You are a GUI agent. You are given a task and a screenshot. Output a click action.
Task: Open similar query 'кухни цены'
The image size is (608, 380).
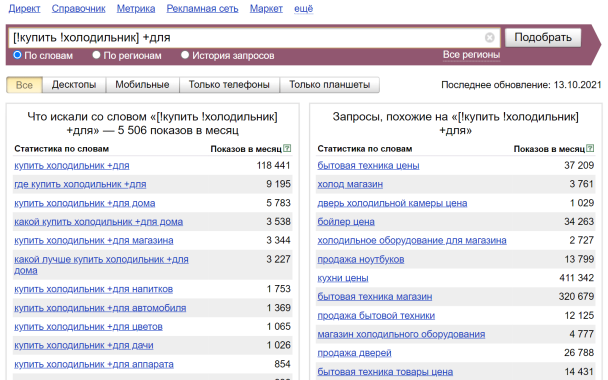pyautogui.click(x=343, y=278)
